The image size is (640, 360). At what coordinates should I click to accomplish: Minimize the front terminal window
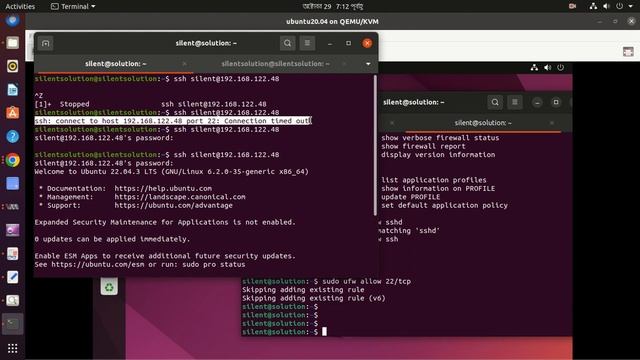(x=329, y=43)
